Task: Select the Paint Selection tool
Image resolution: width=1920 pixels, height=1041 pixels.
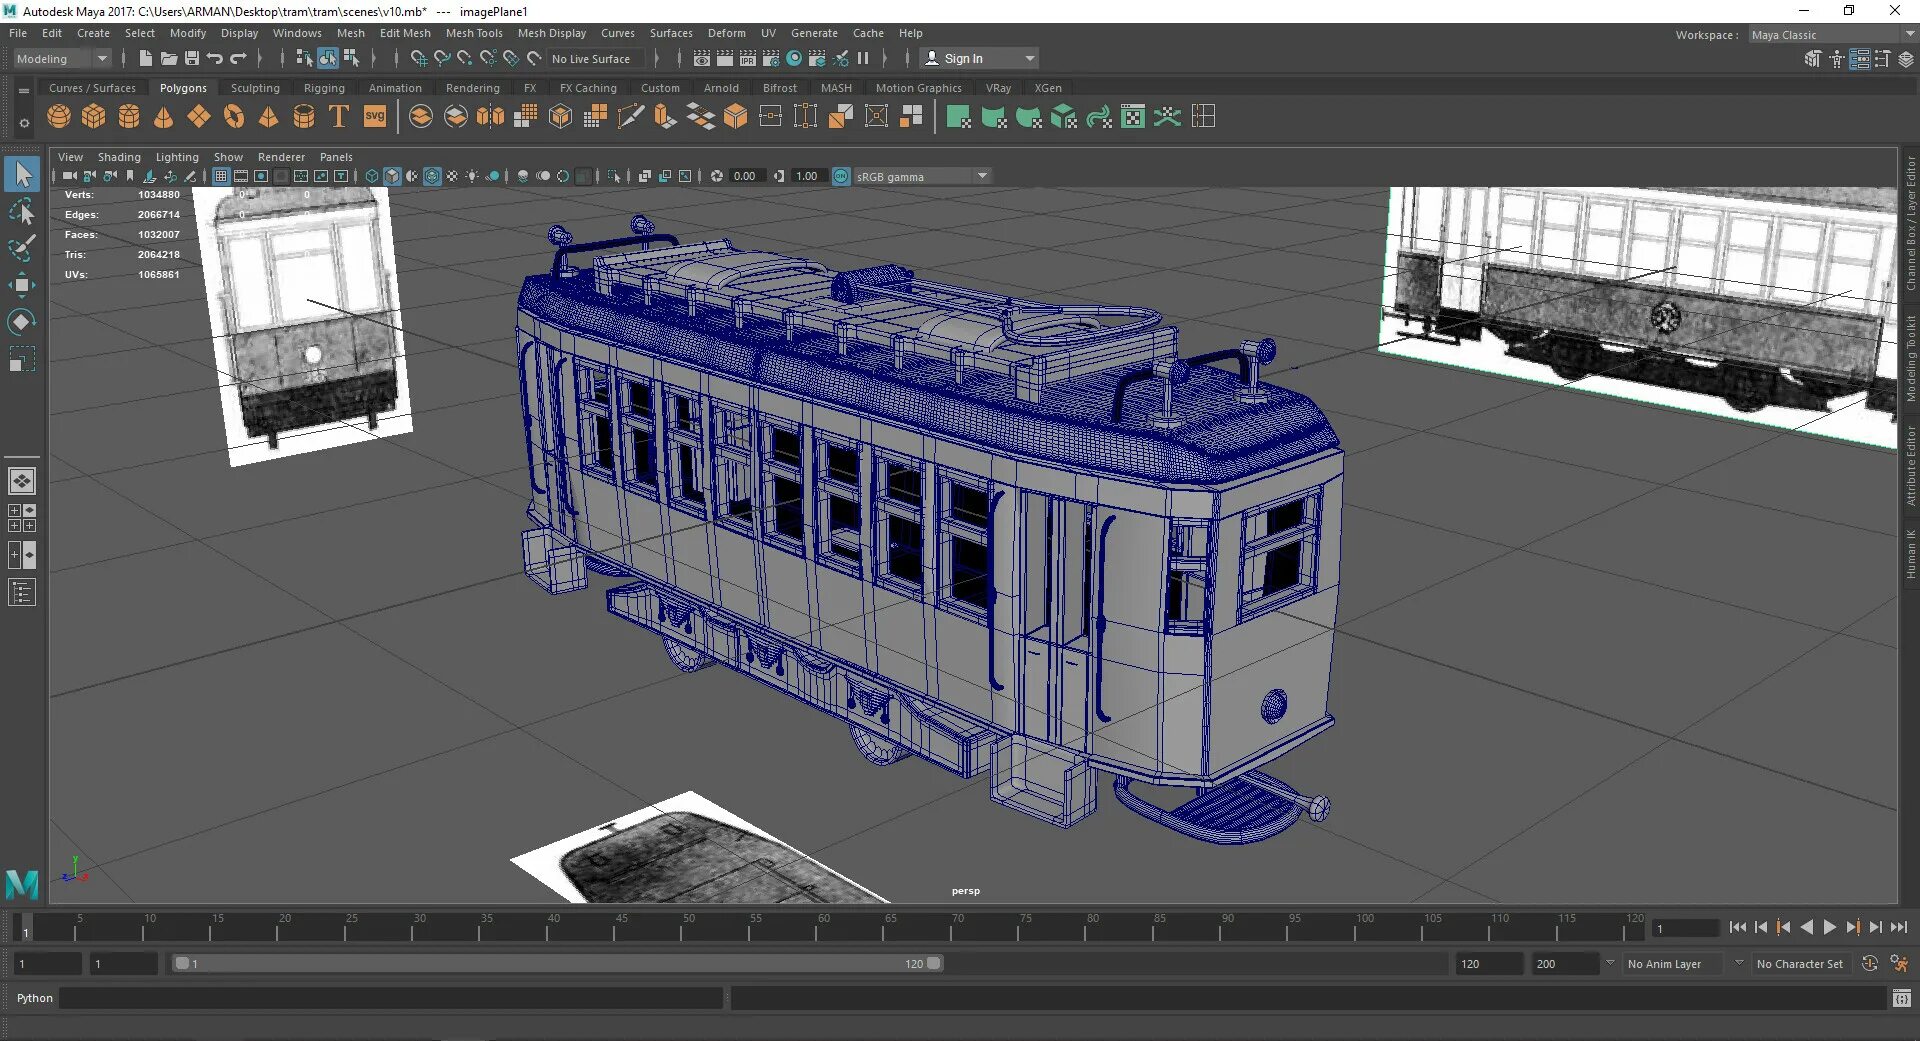Action: 22,248
